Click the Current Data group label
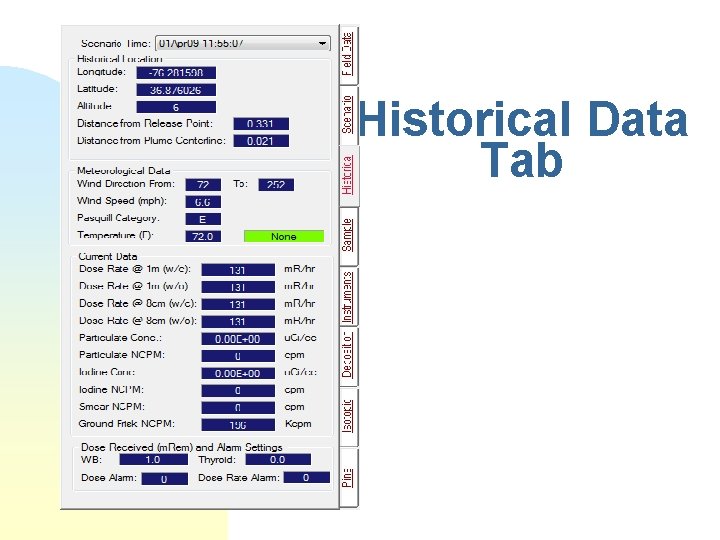 click(107, 256)
